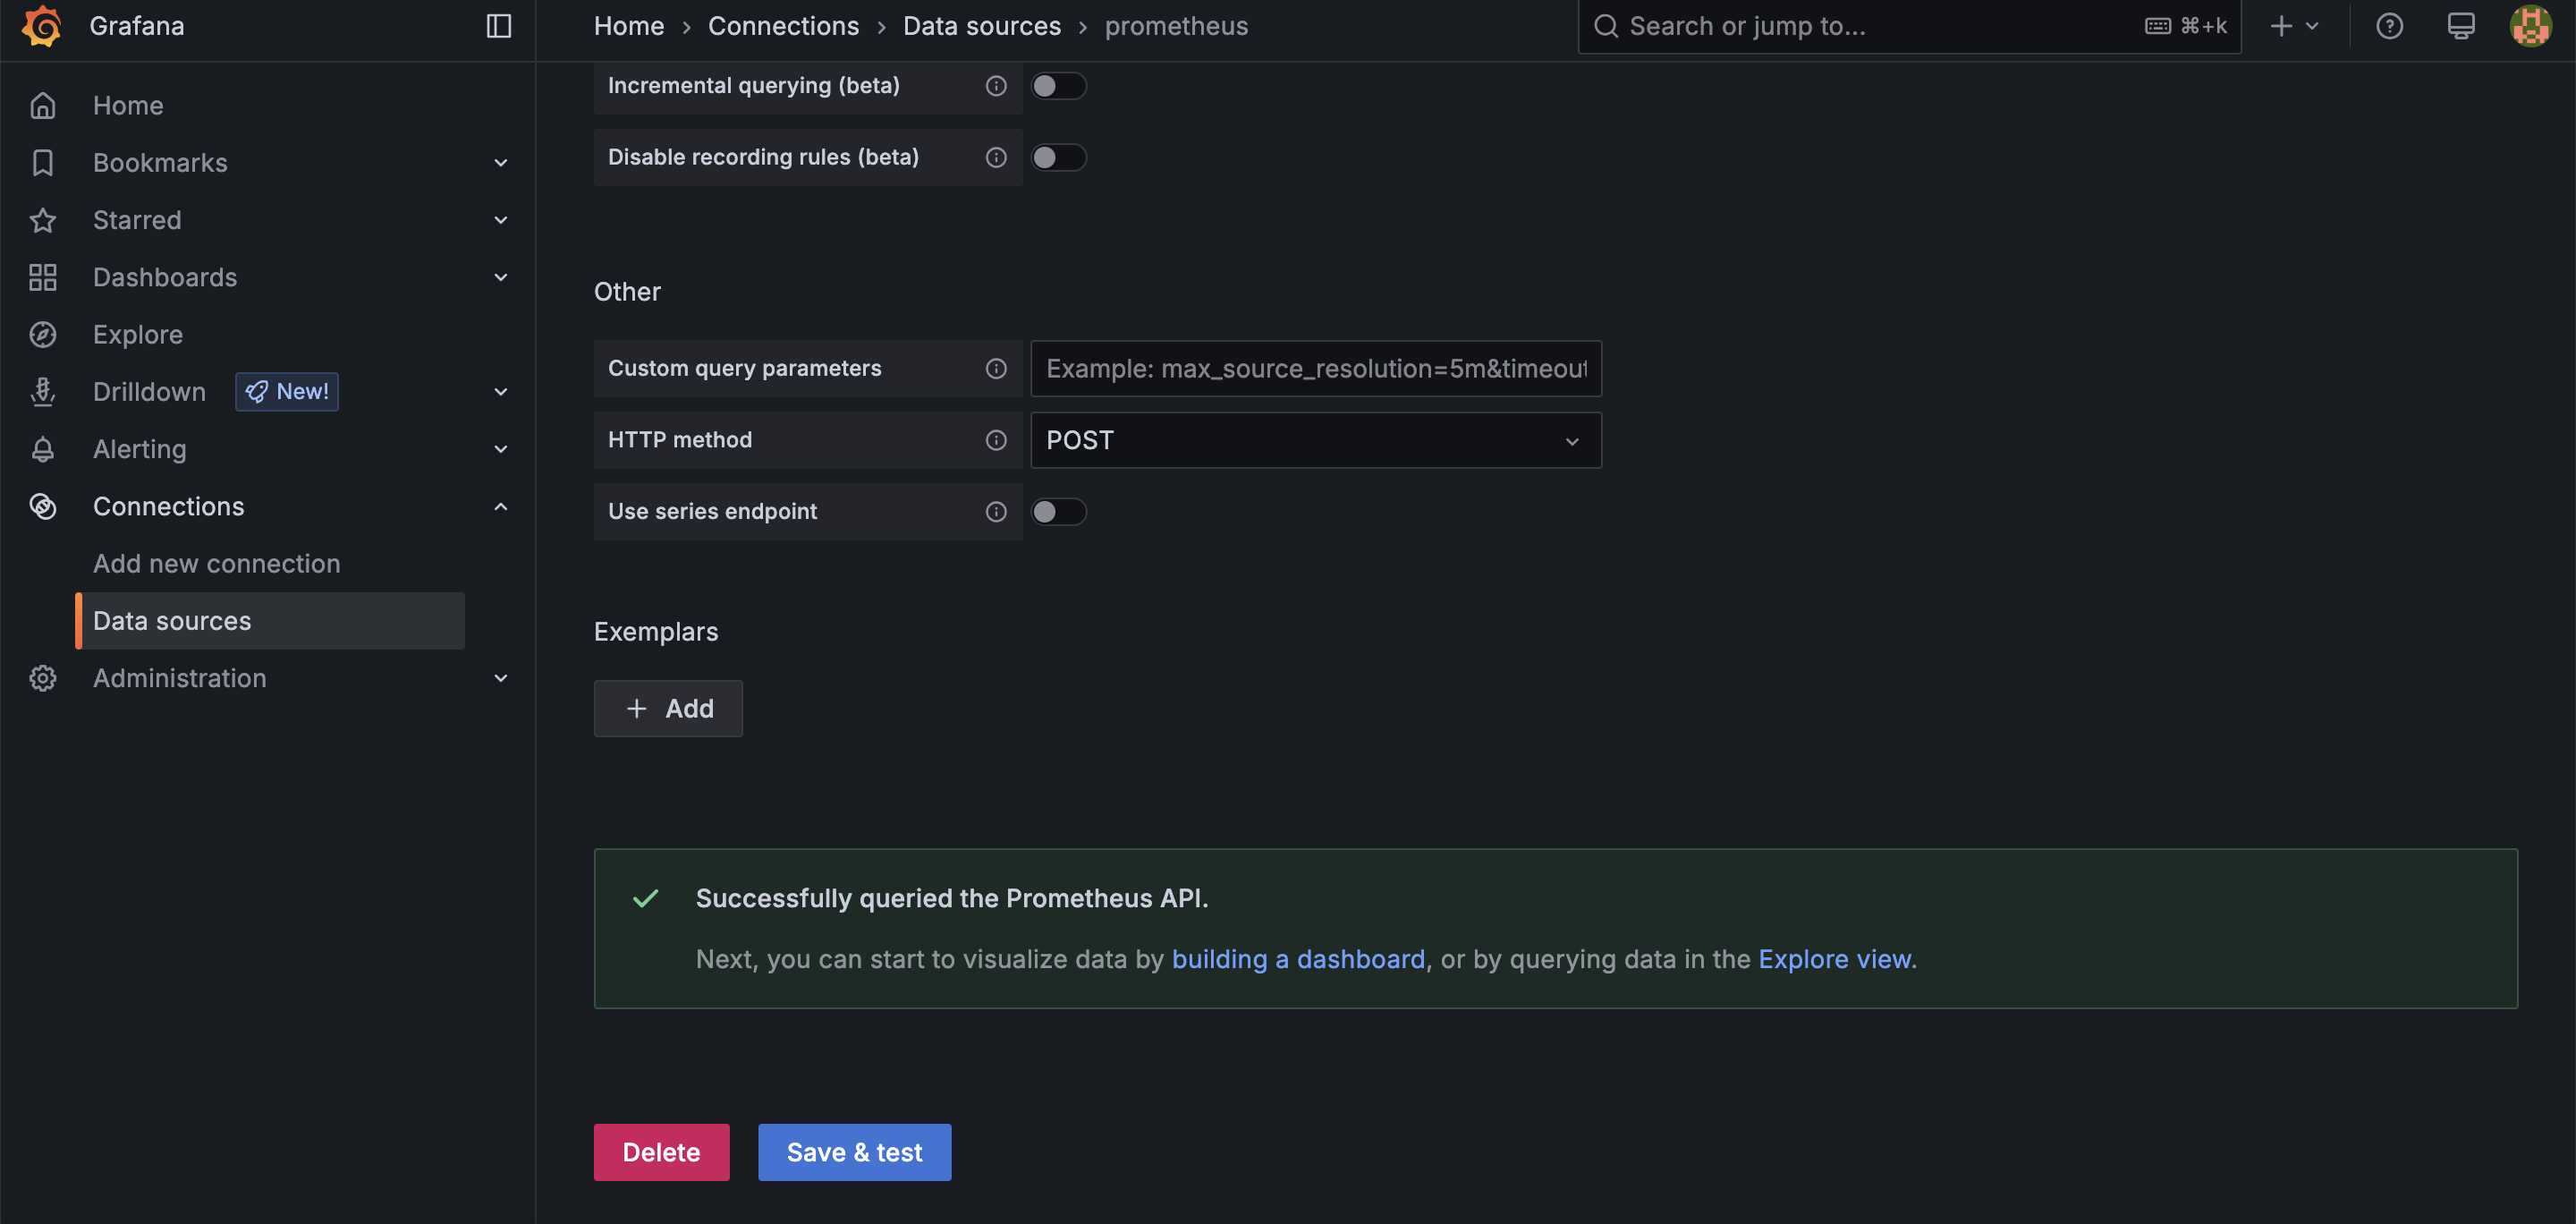Turn on Use series endpoint switch

click(1058, 512)
